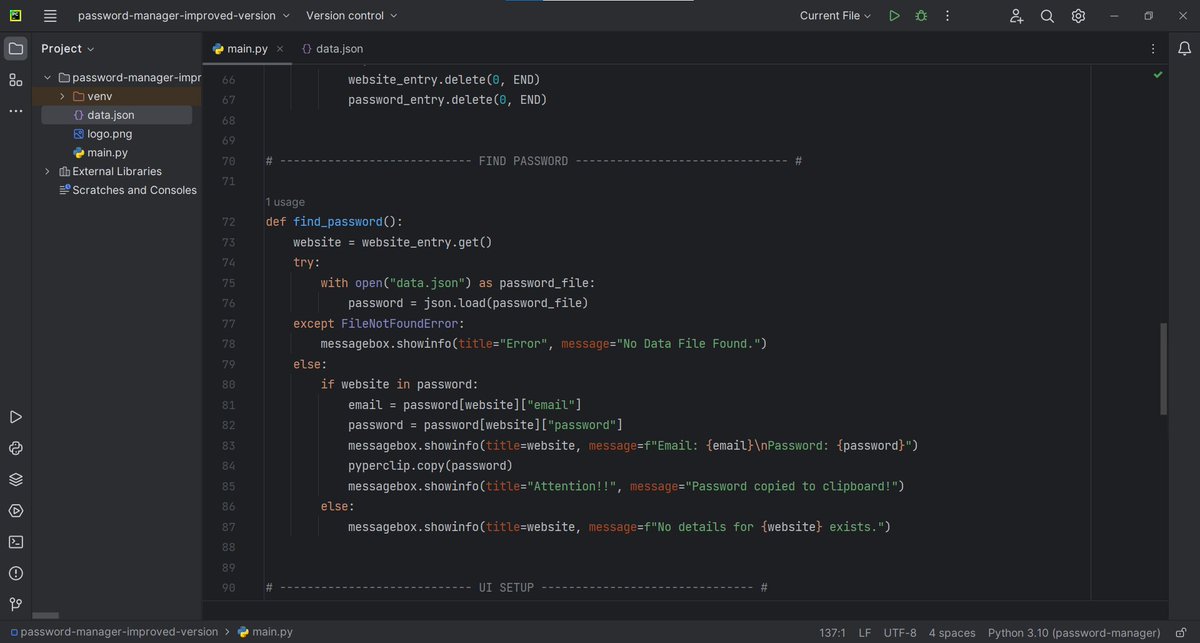Screen dimensions: 1200x643
Task: Run the current file with green play button
Action: (x=894, y=16)
